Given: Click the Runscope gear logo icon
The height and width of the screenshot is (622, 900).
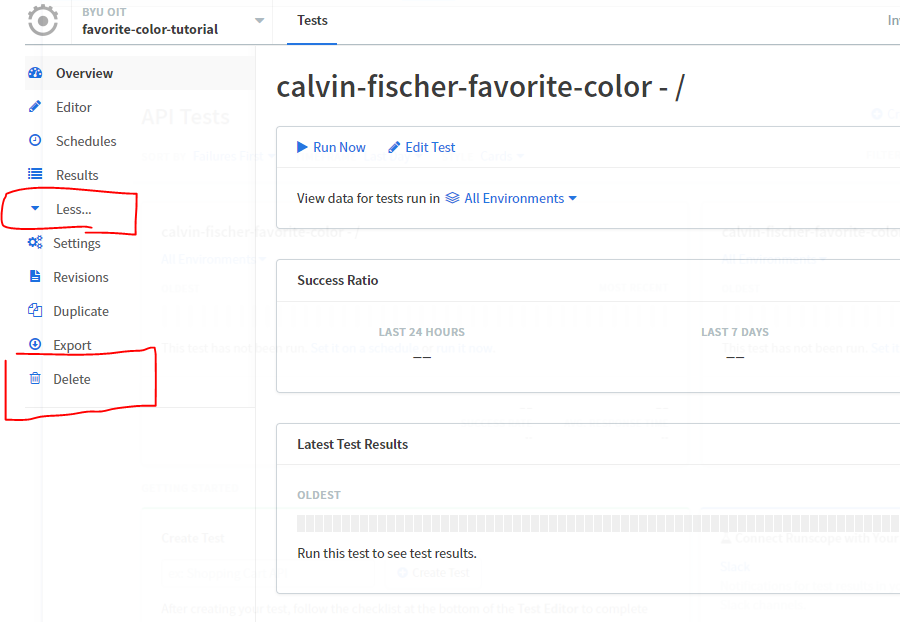Looking at the screenshot, I should tap(42, 20).
